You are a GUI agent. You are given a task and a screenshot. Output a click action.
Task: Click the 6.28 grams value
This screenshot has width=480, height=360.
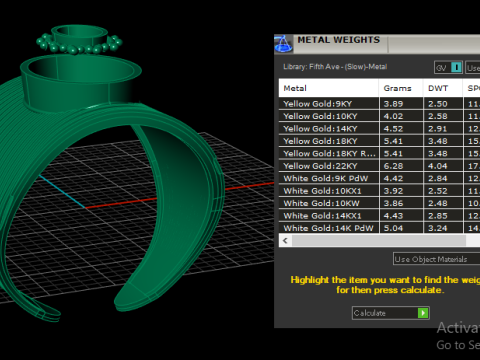pos(393,166)
